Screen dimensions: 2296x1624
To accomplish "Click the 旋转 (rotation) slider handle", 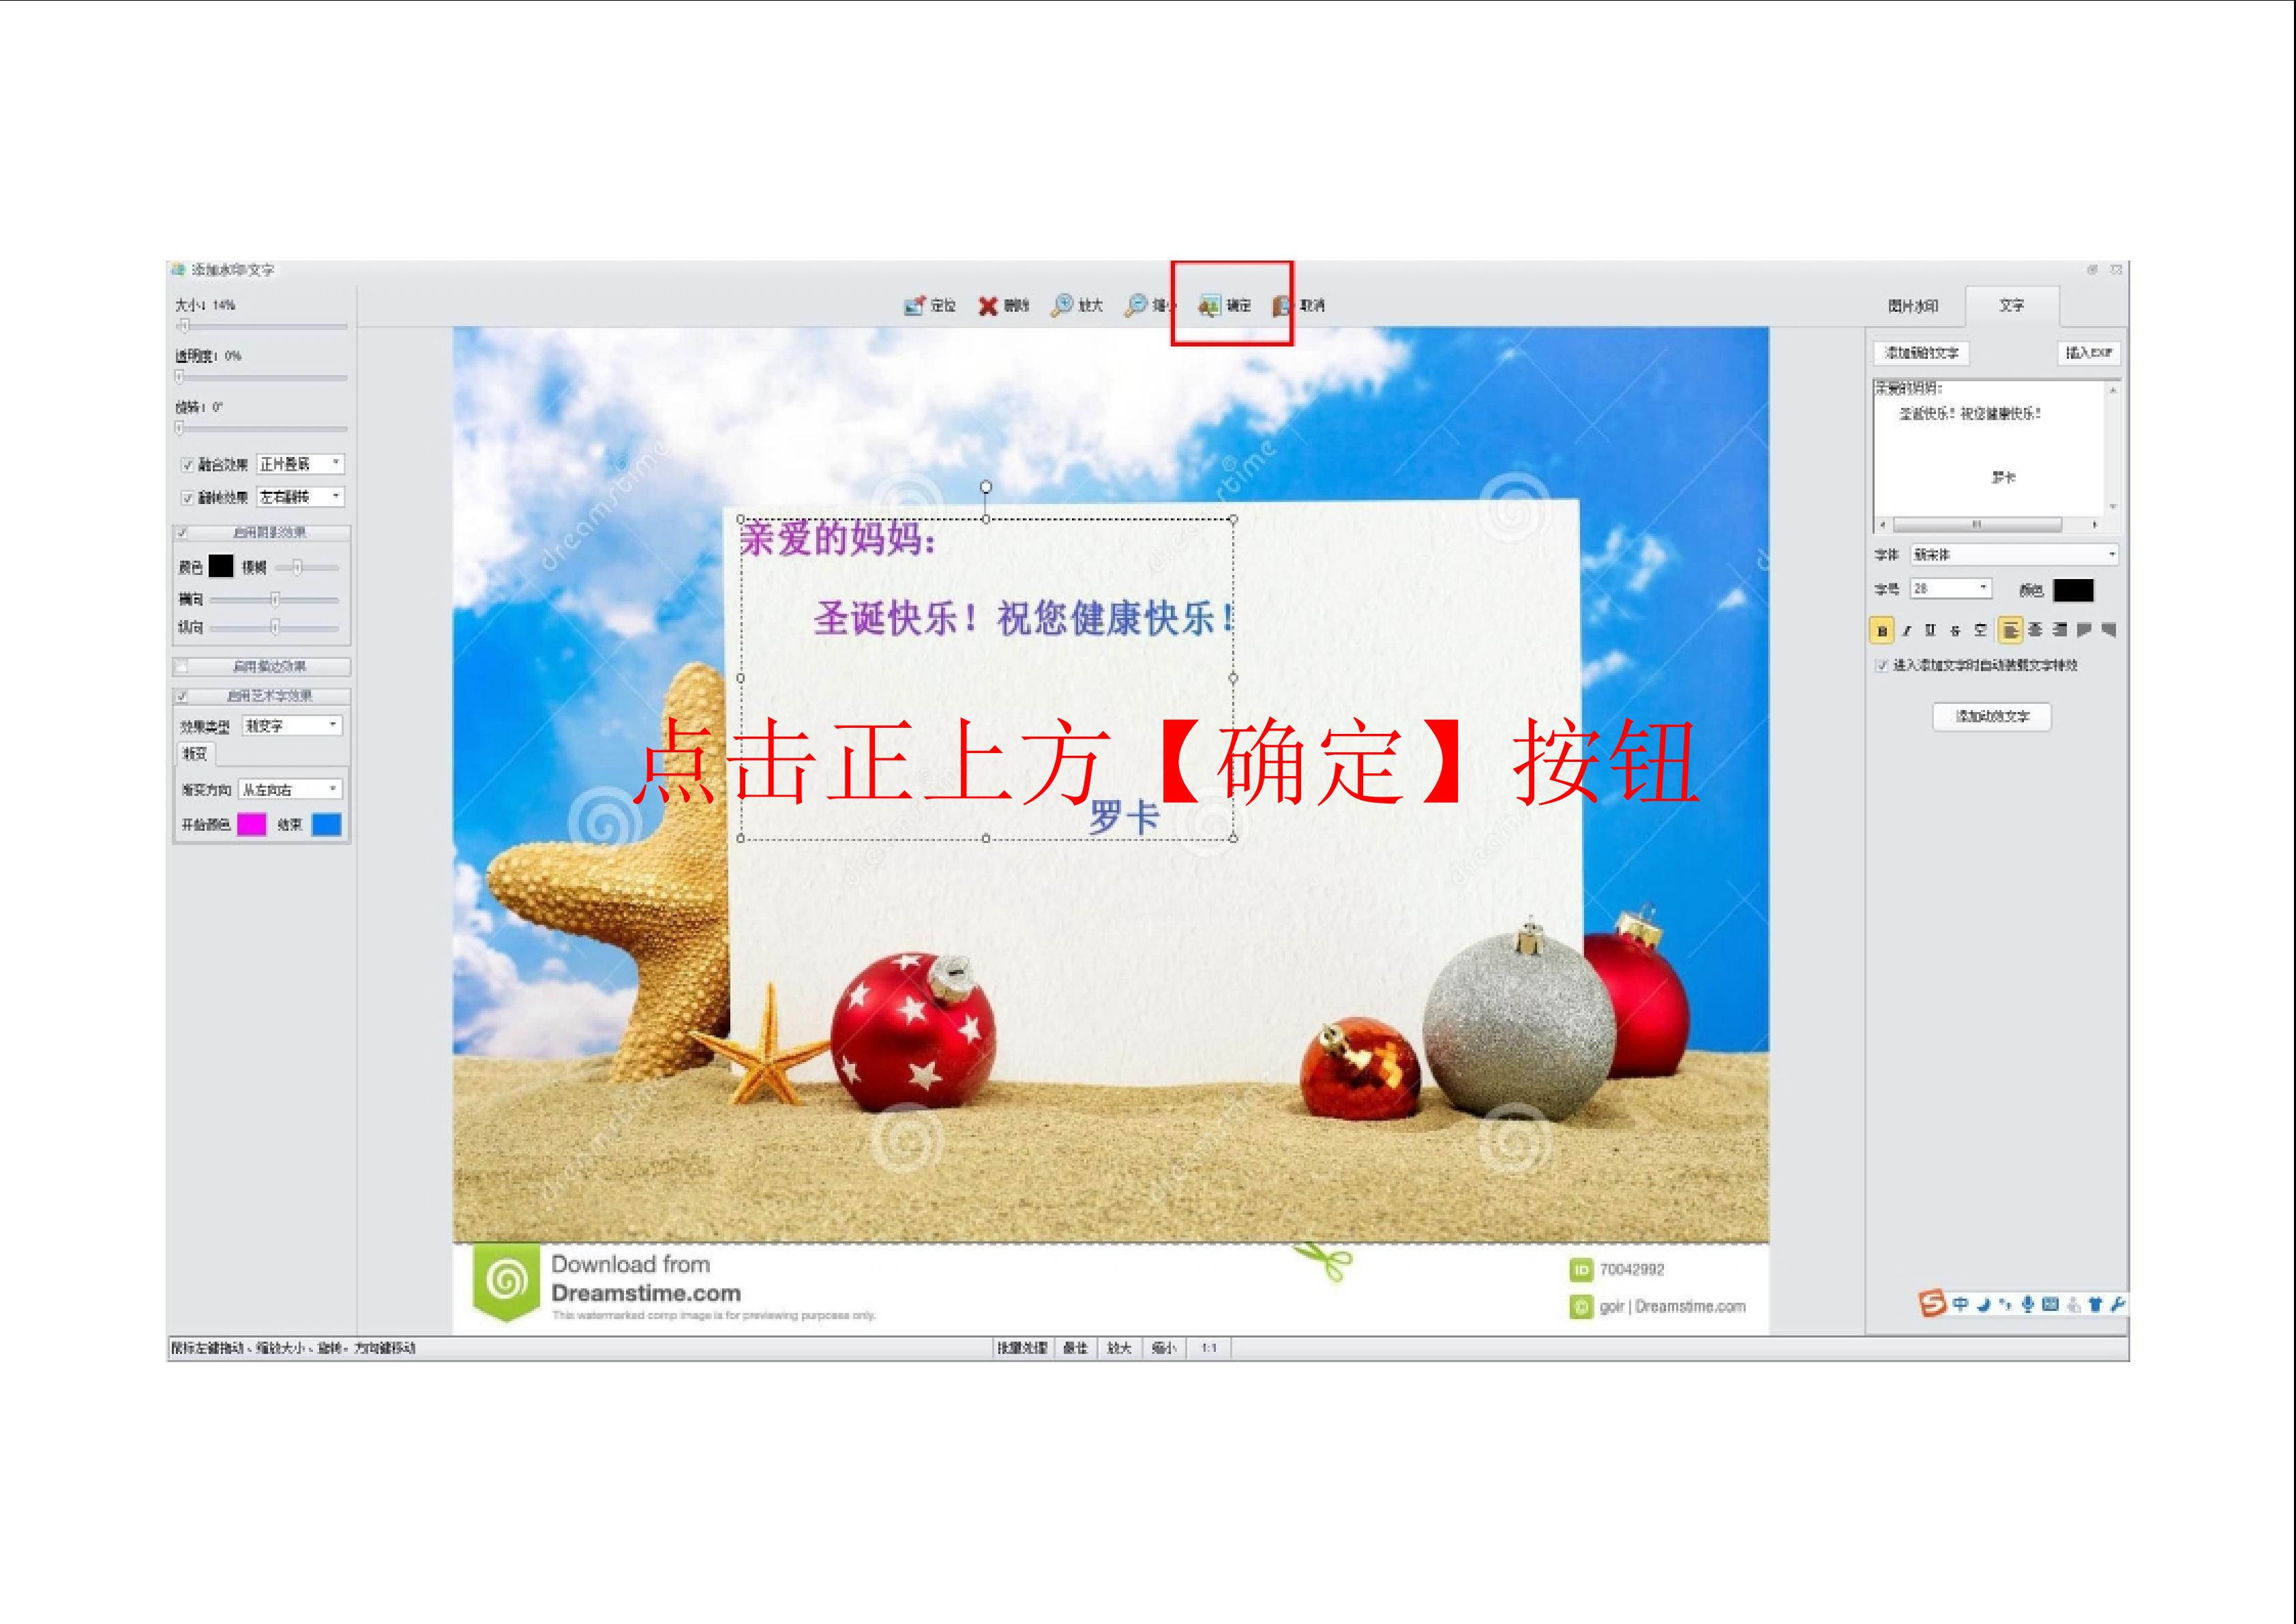I will click(180, 428).
